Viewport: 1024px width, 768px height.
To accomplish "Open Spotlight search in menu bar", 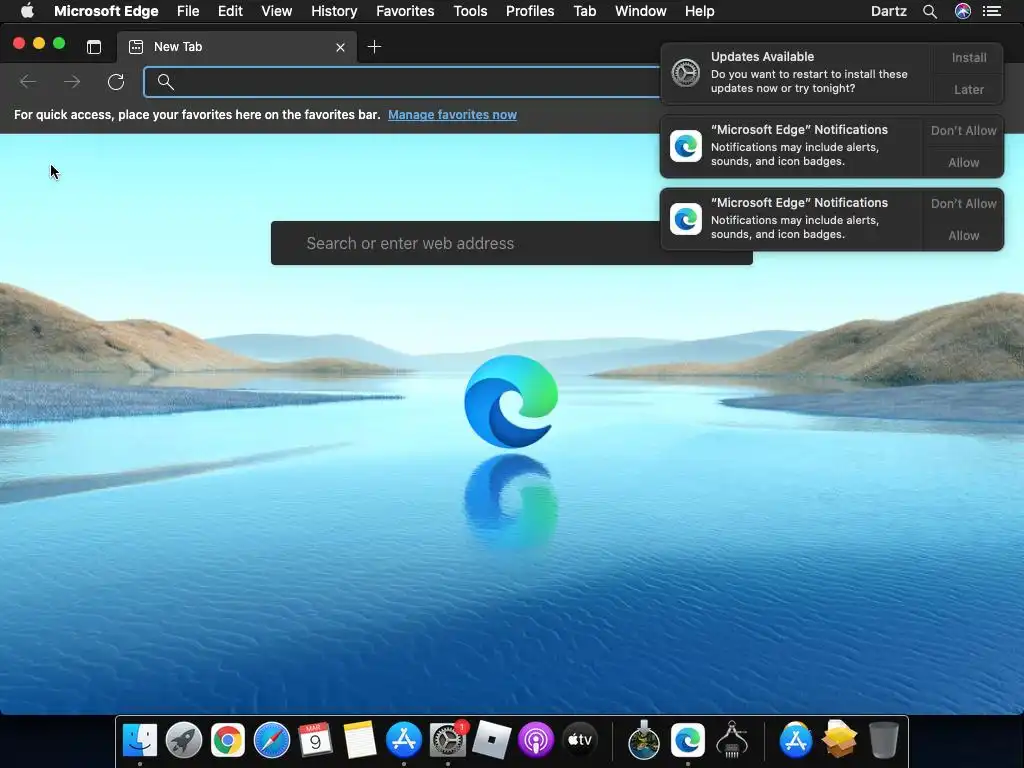I will pos(930,11).
